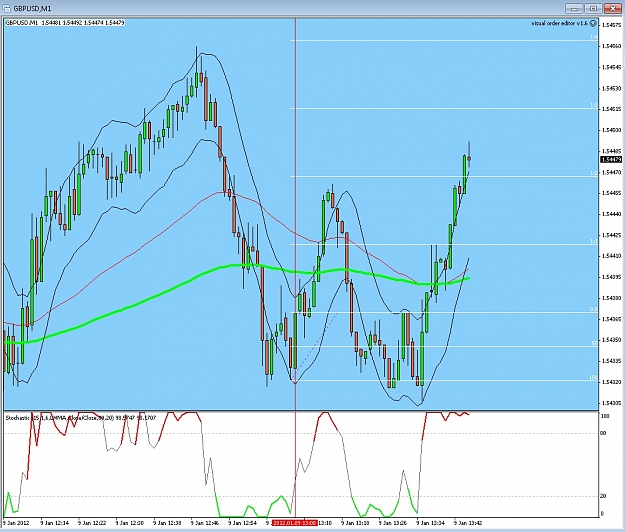Click the 1.54560 price scale label
This screenshot has width=625, height=532.
[612, 46]
